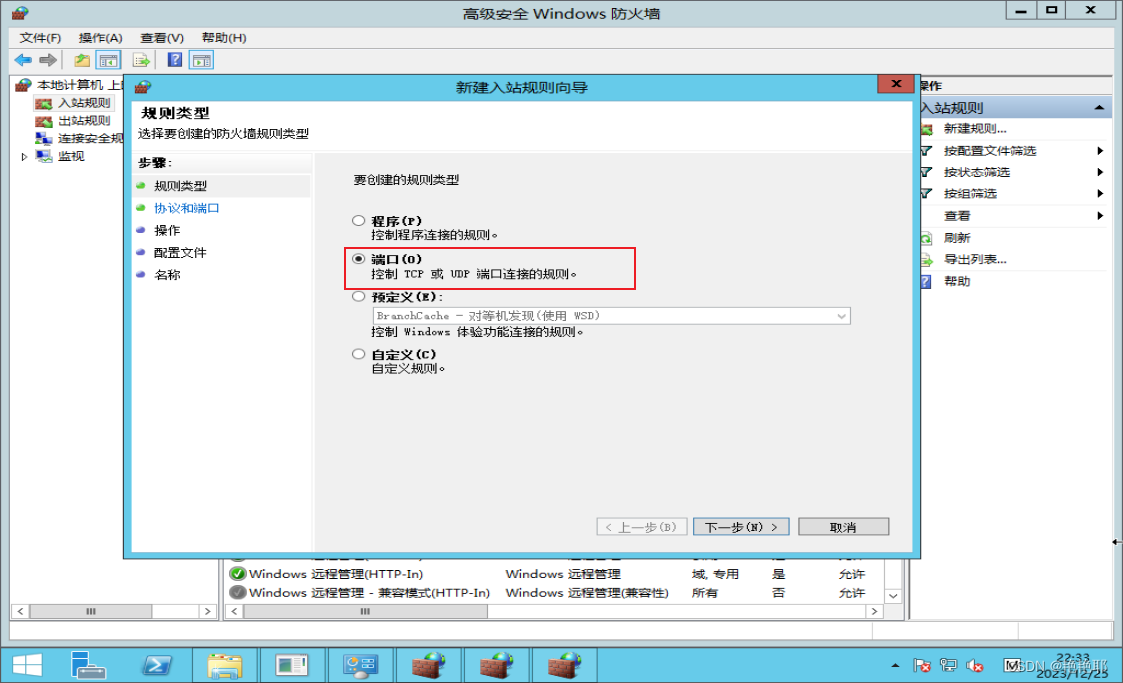
Task: Click the 取消 button in wizard
Action: (x=844, y=527)
